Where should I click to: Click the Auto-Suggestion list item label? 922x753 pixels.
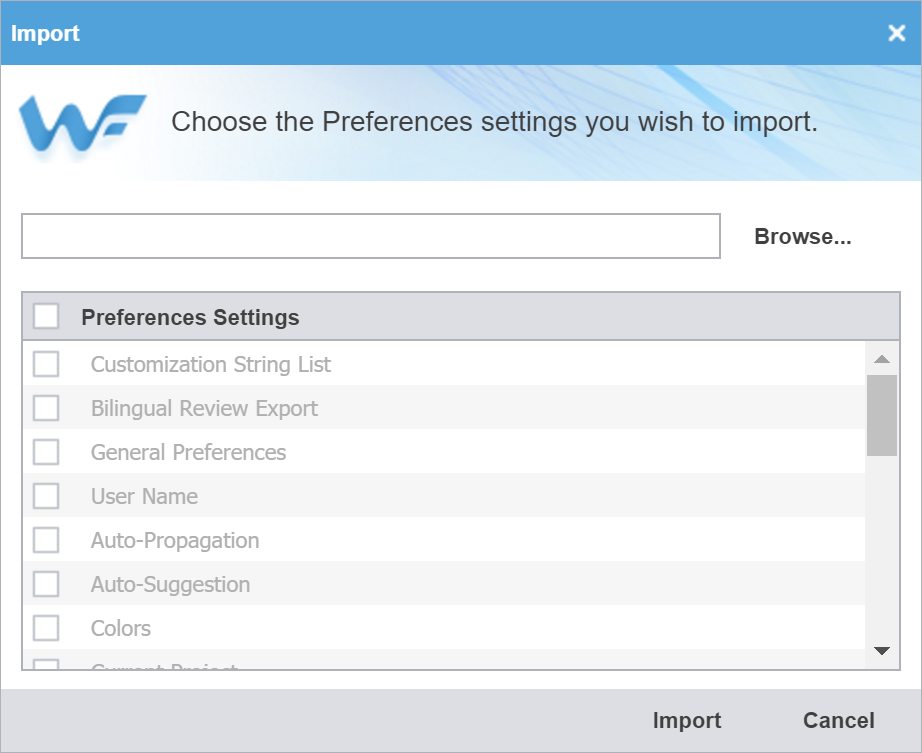point(171,585)
